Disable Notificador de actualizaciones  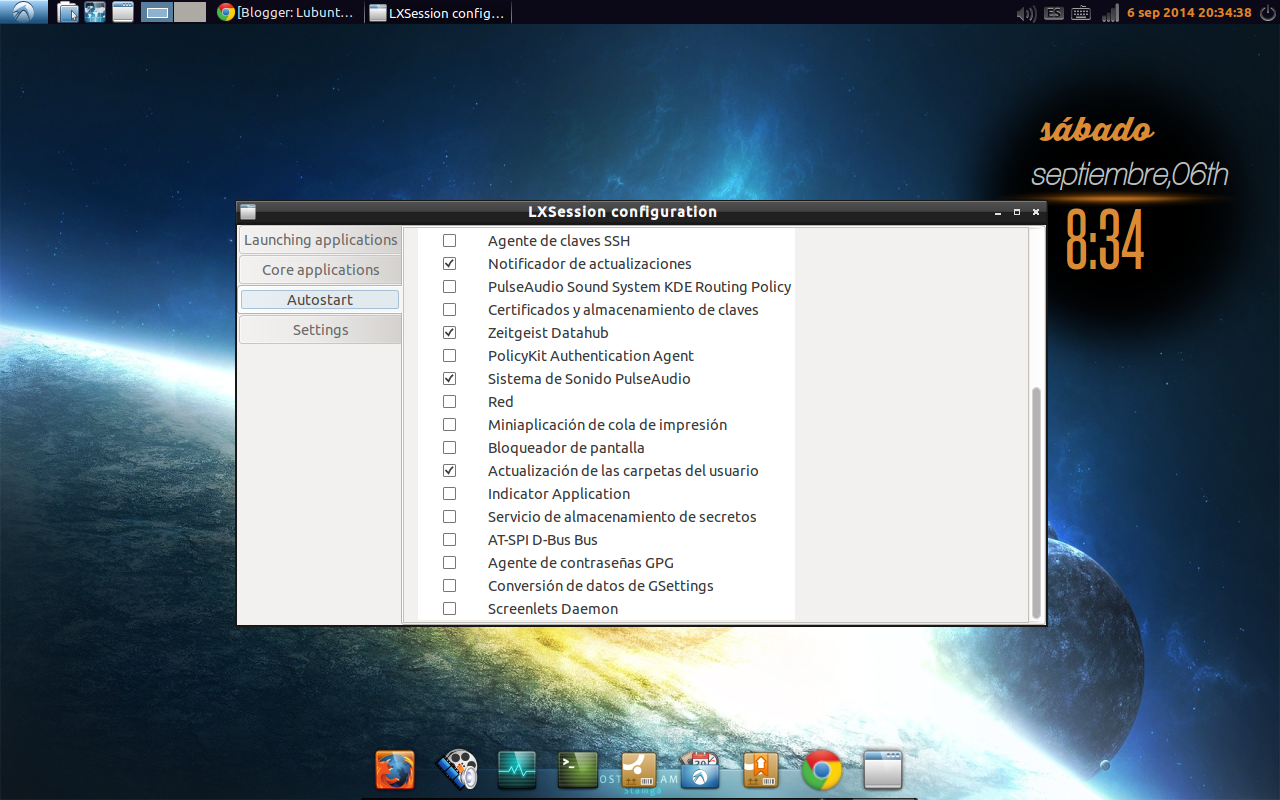coord(449,263)
